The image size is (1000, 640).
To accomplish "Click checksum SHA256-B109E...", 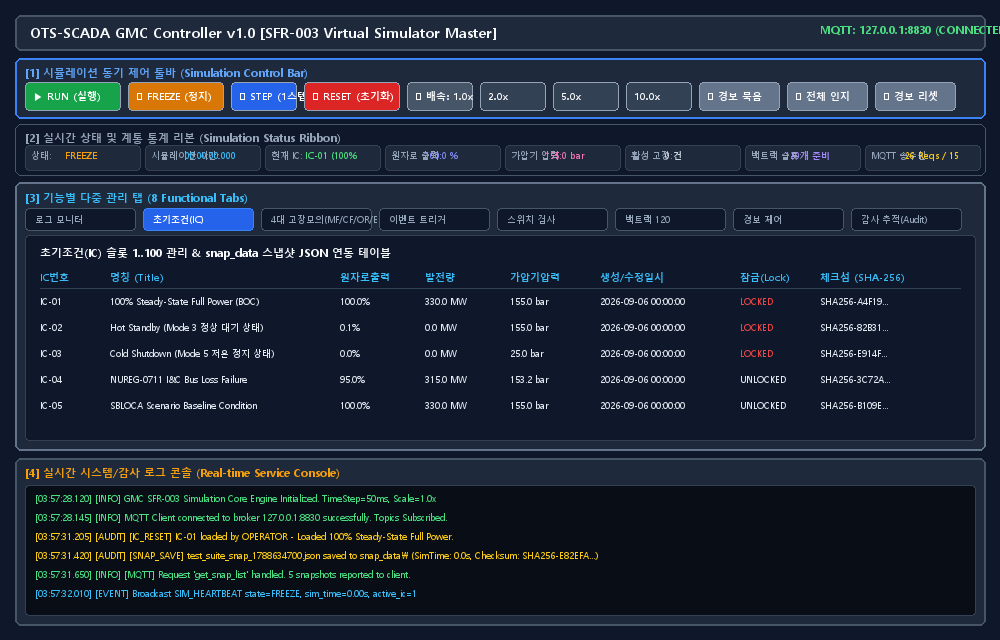I will 854,406.
